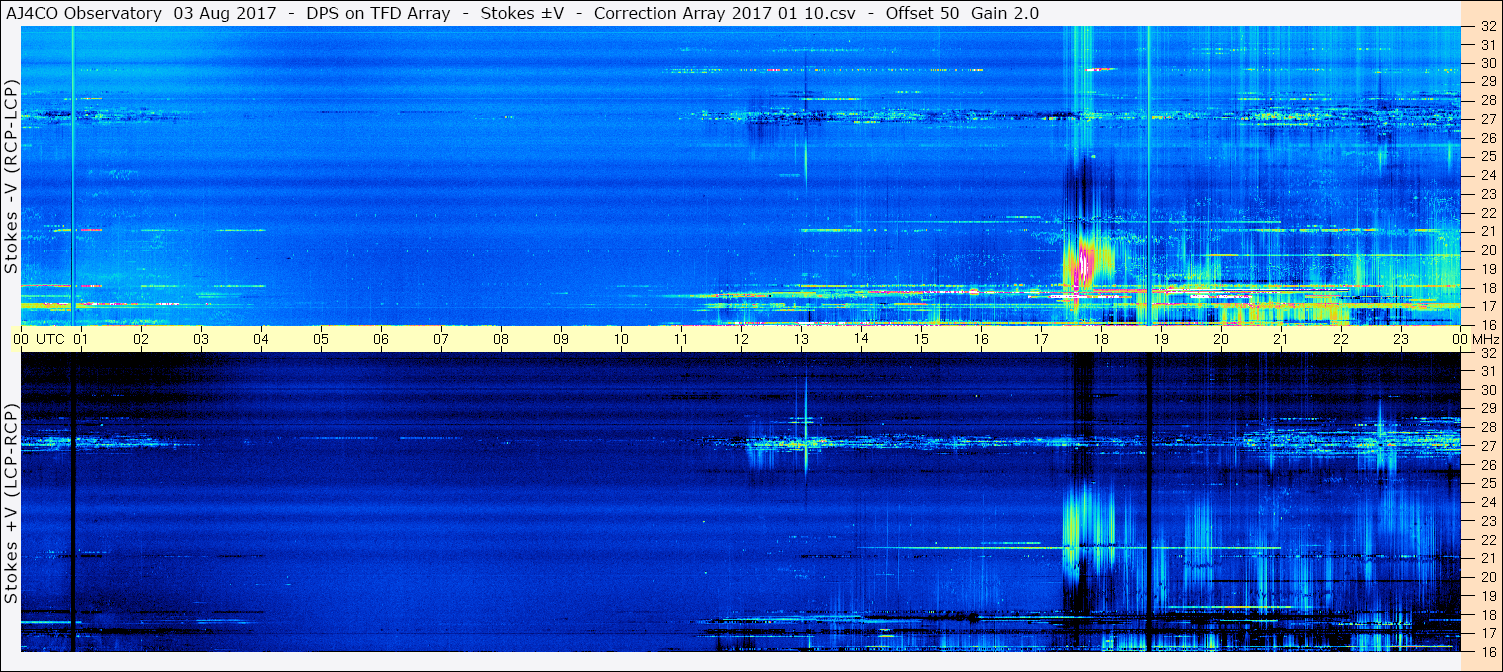Select hour 02 on the UTC time axis
The width and height of the screenshot is (1503, 672).
(141, 339)
